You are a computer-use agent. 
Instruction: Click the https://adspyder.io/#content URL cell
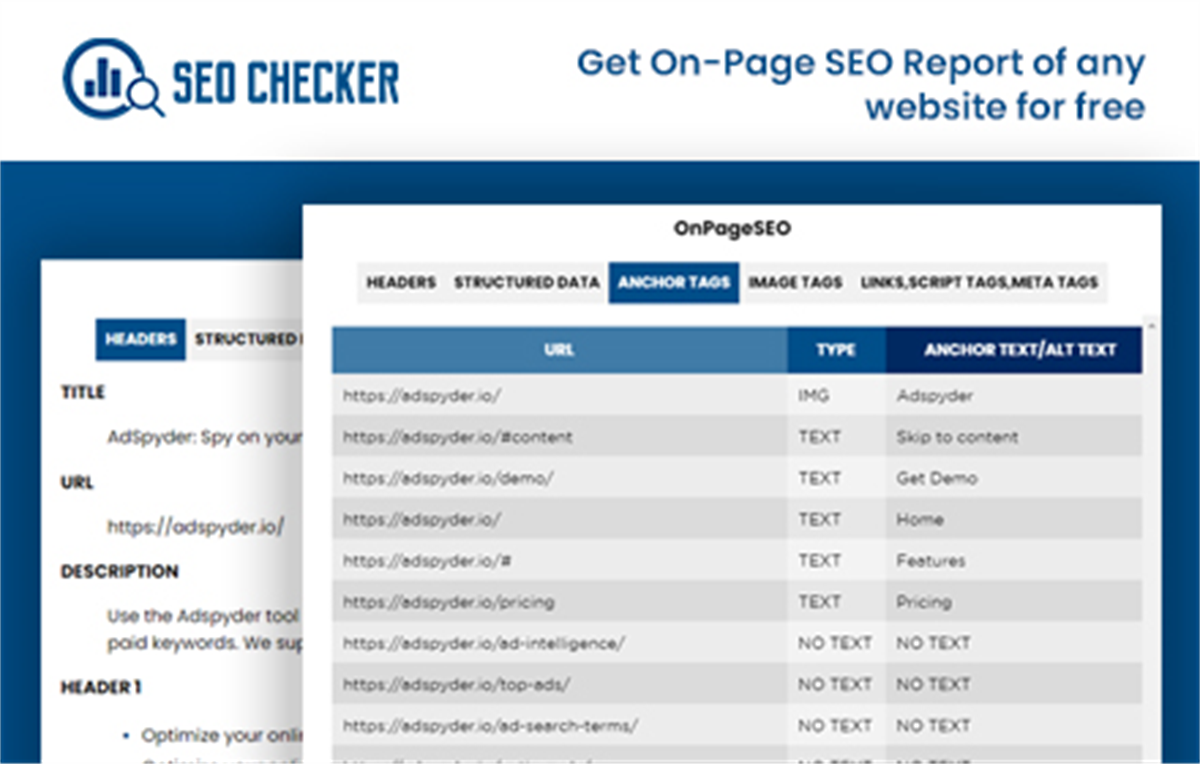pos(560,437)
